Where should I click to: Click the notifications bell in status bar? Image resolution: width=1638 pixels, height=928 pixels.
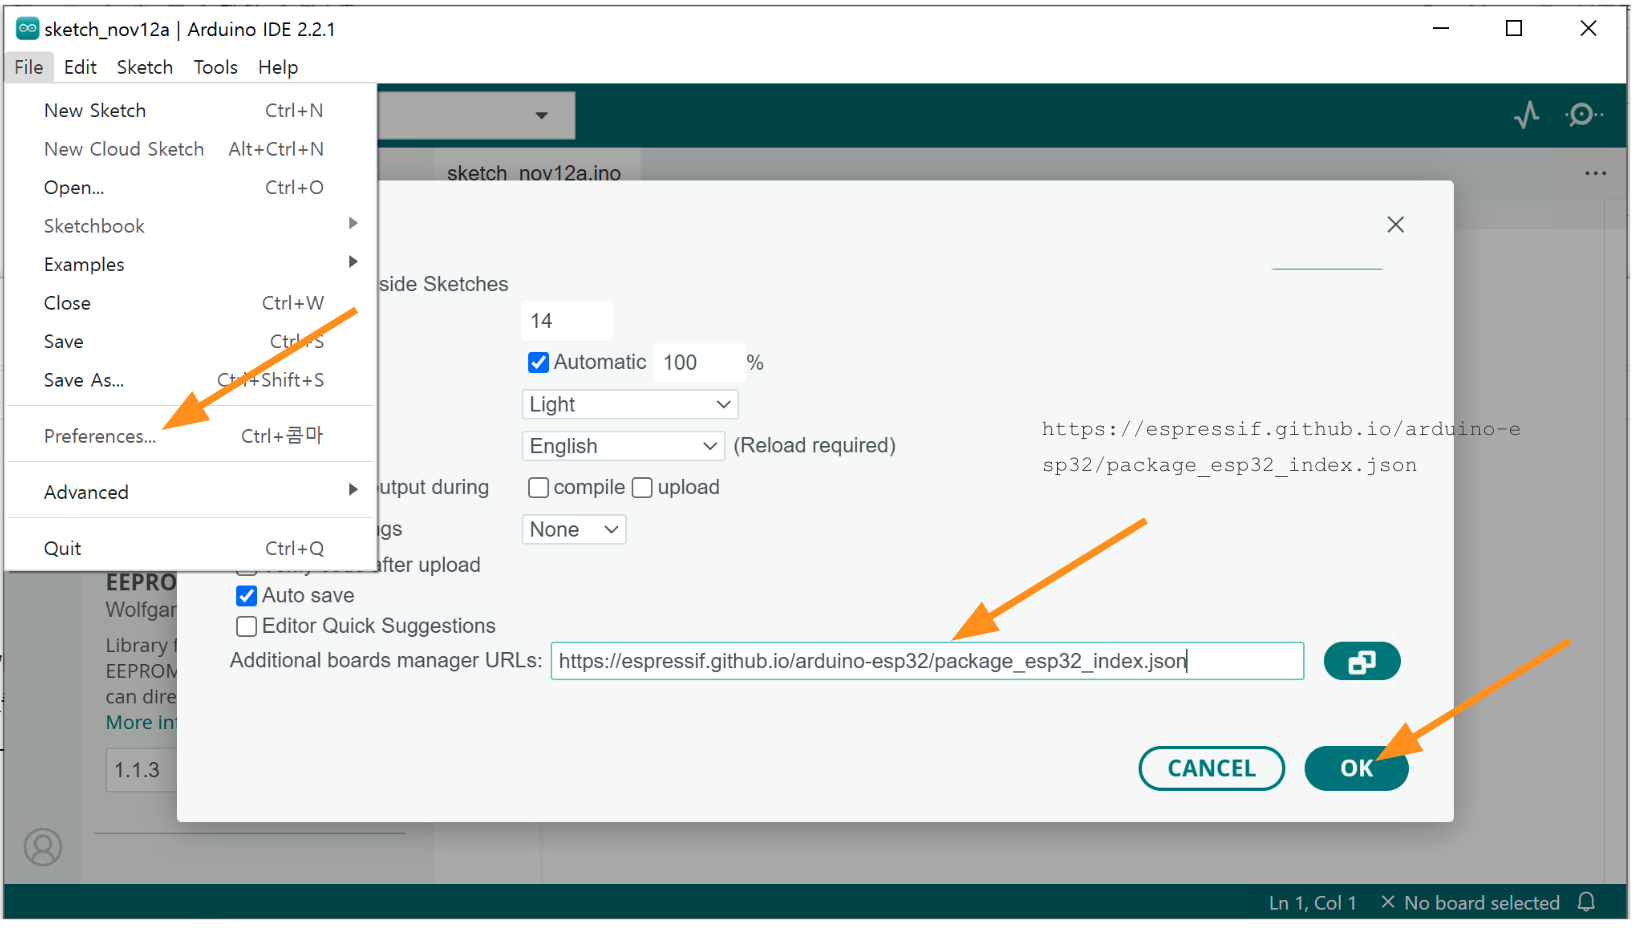click(1586, 902)
